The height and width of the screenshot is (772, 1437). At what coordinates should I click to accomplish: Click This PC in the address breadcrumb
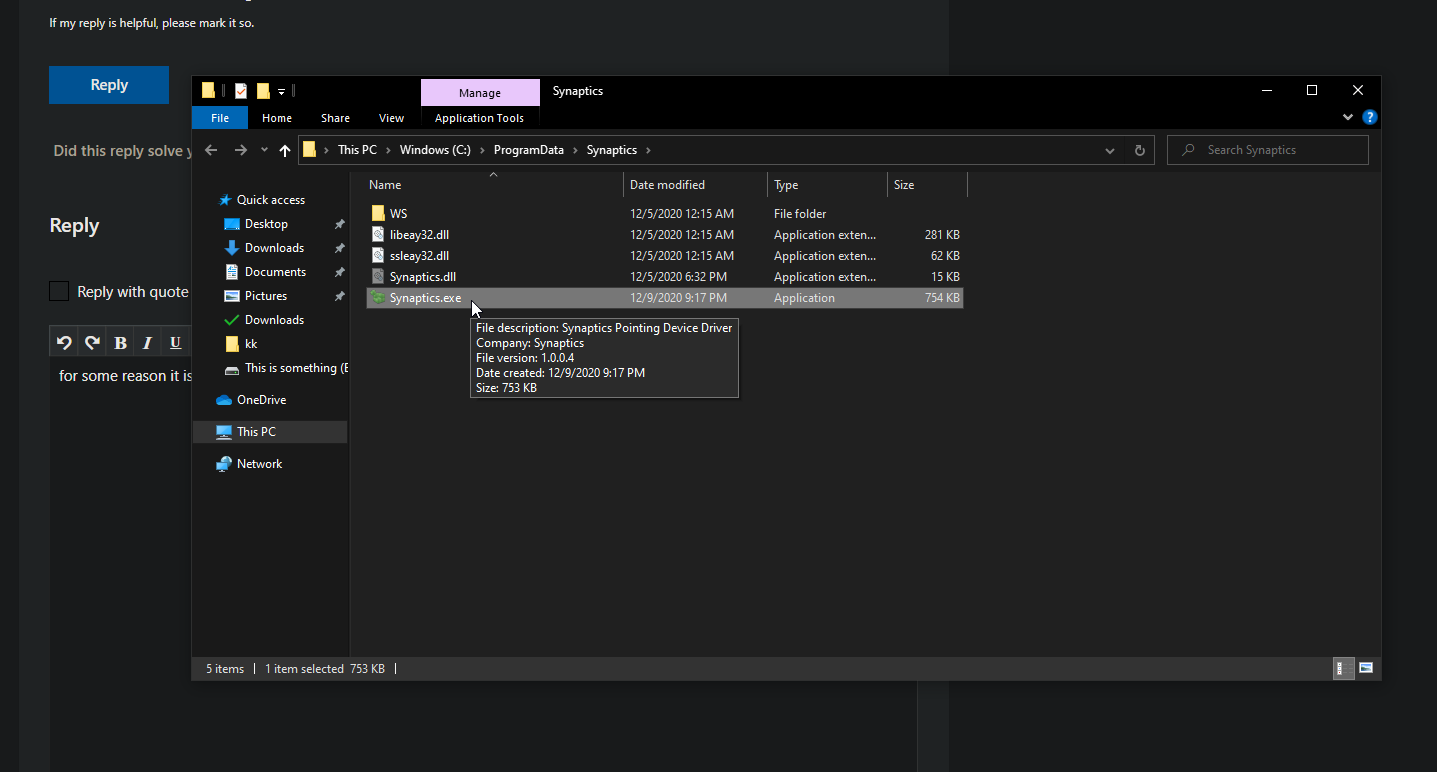point(357,150)
